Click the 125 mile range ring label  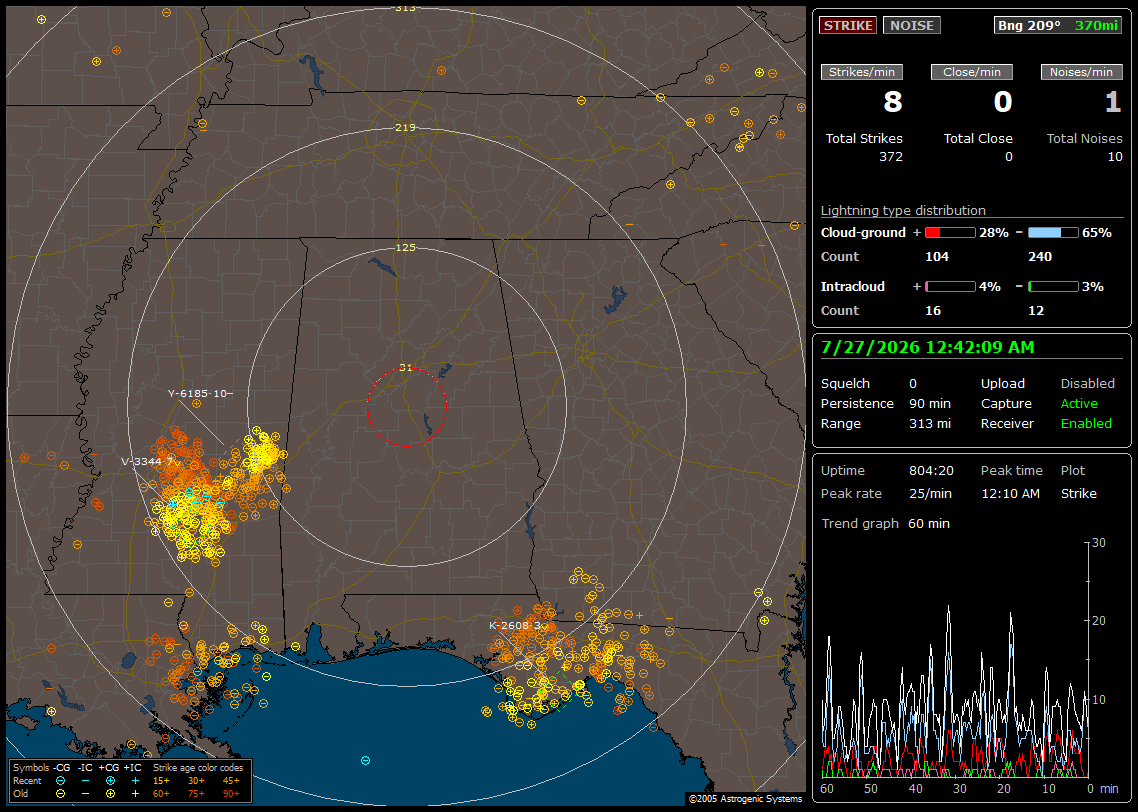point(406,247)
